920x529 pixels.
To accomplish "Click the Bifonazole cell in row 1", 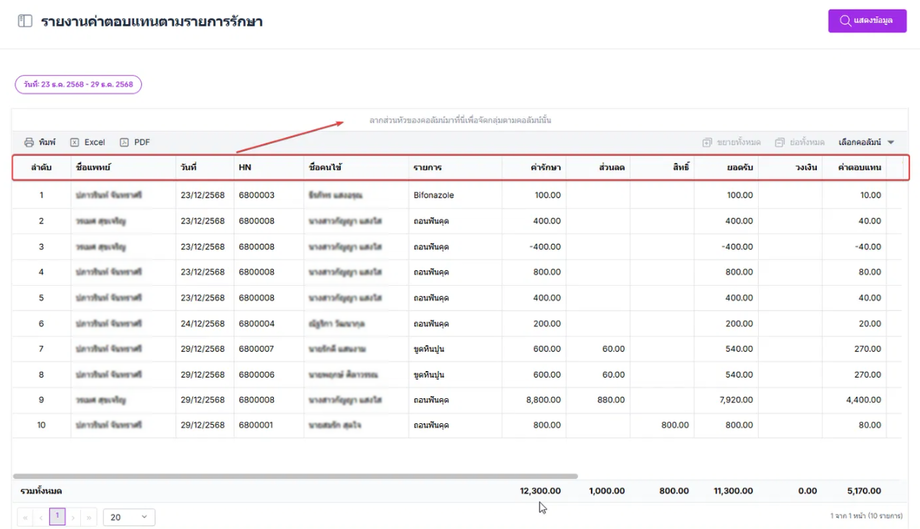I will (x=433, y=195).
